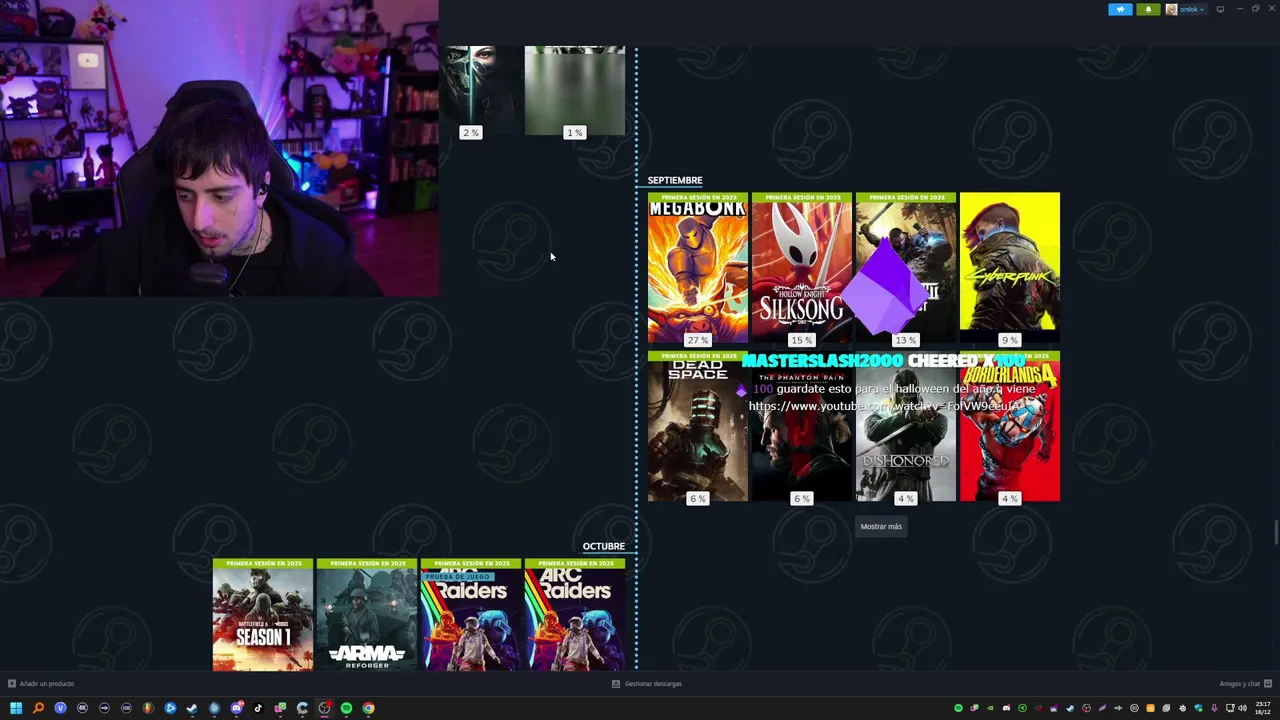Image resolution: width=1280 pixels, height=720 pixels.
Task: Switch to Big Picture mode icon
Action: pos(1220,9)
